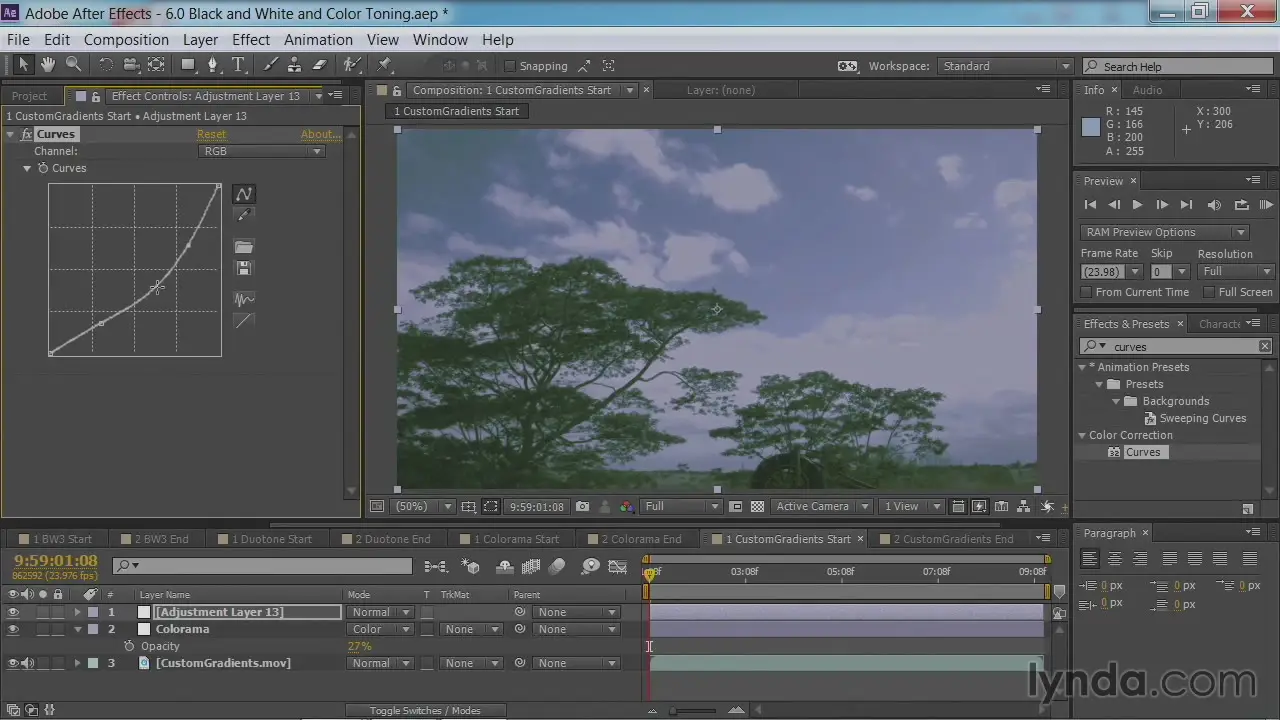The width and height of the screenshot is (1280, 720).
Task: Switch to the Project panel tab
Action: [x=29, y=96]
